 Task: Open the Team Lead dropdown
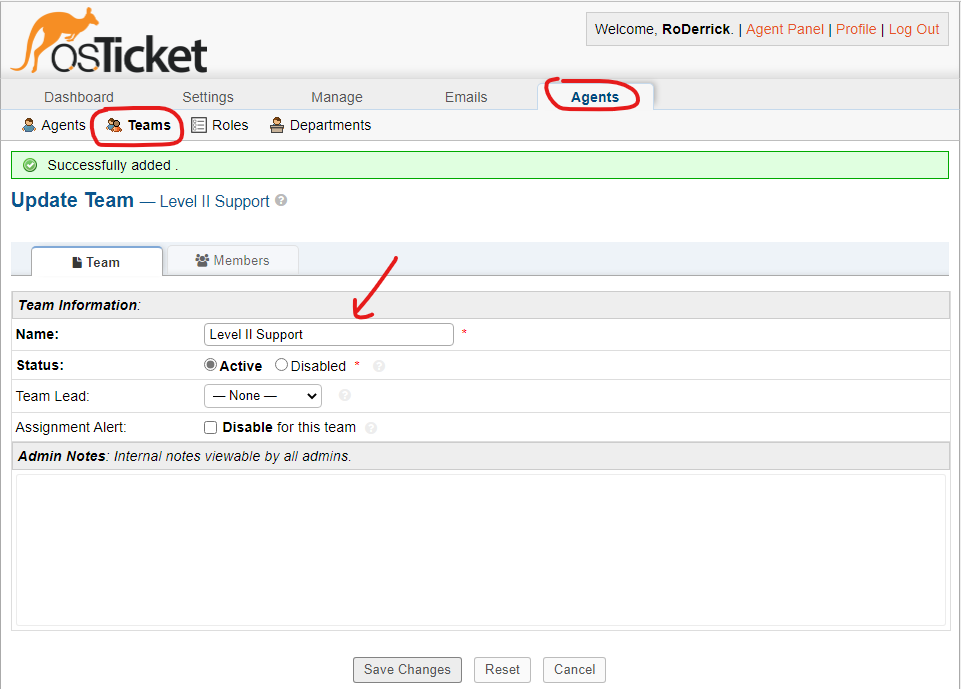click(x=263, y=396)
